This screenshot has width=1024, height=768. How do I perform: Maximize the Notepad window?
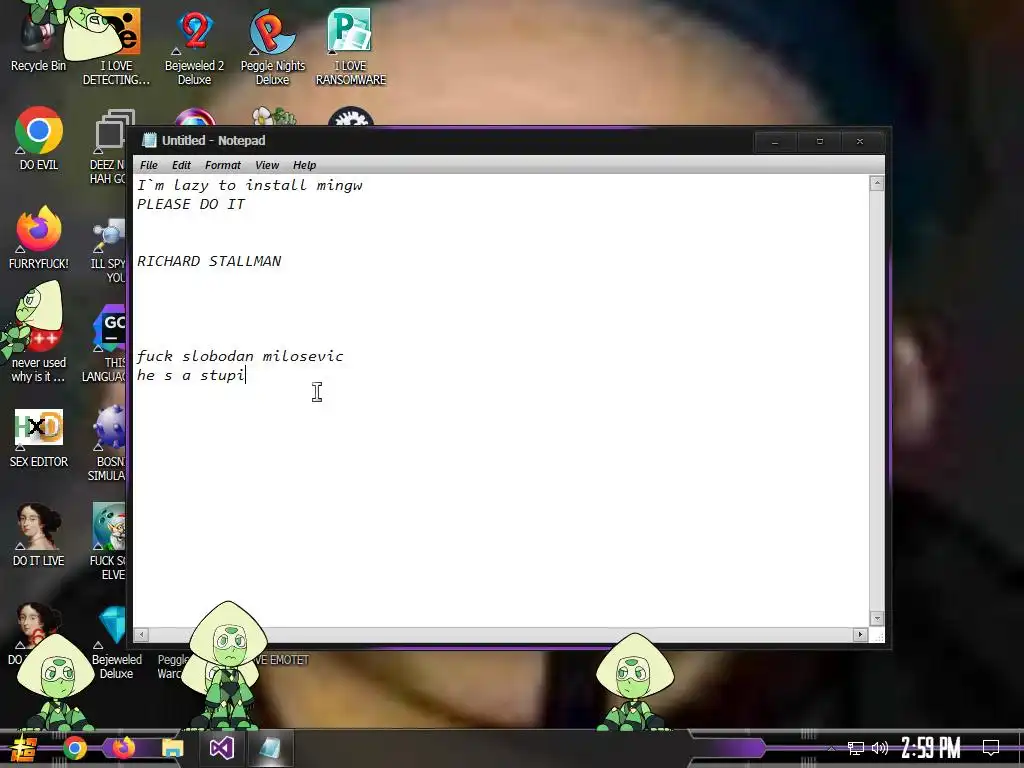click(820, 142)
